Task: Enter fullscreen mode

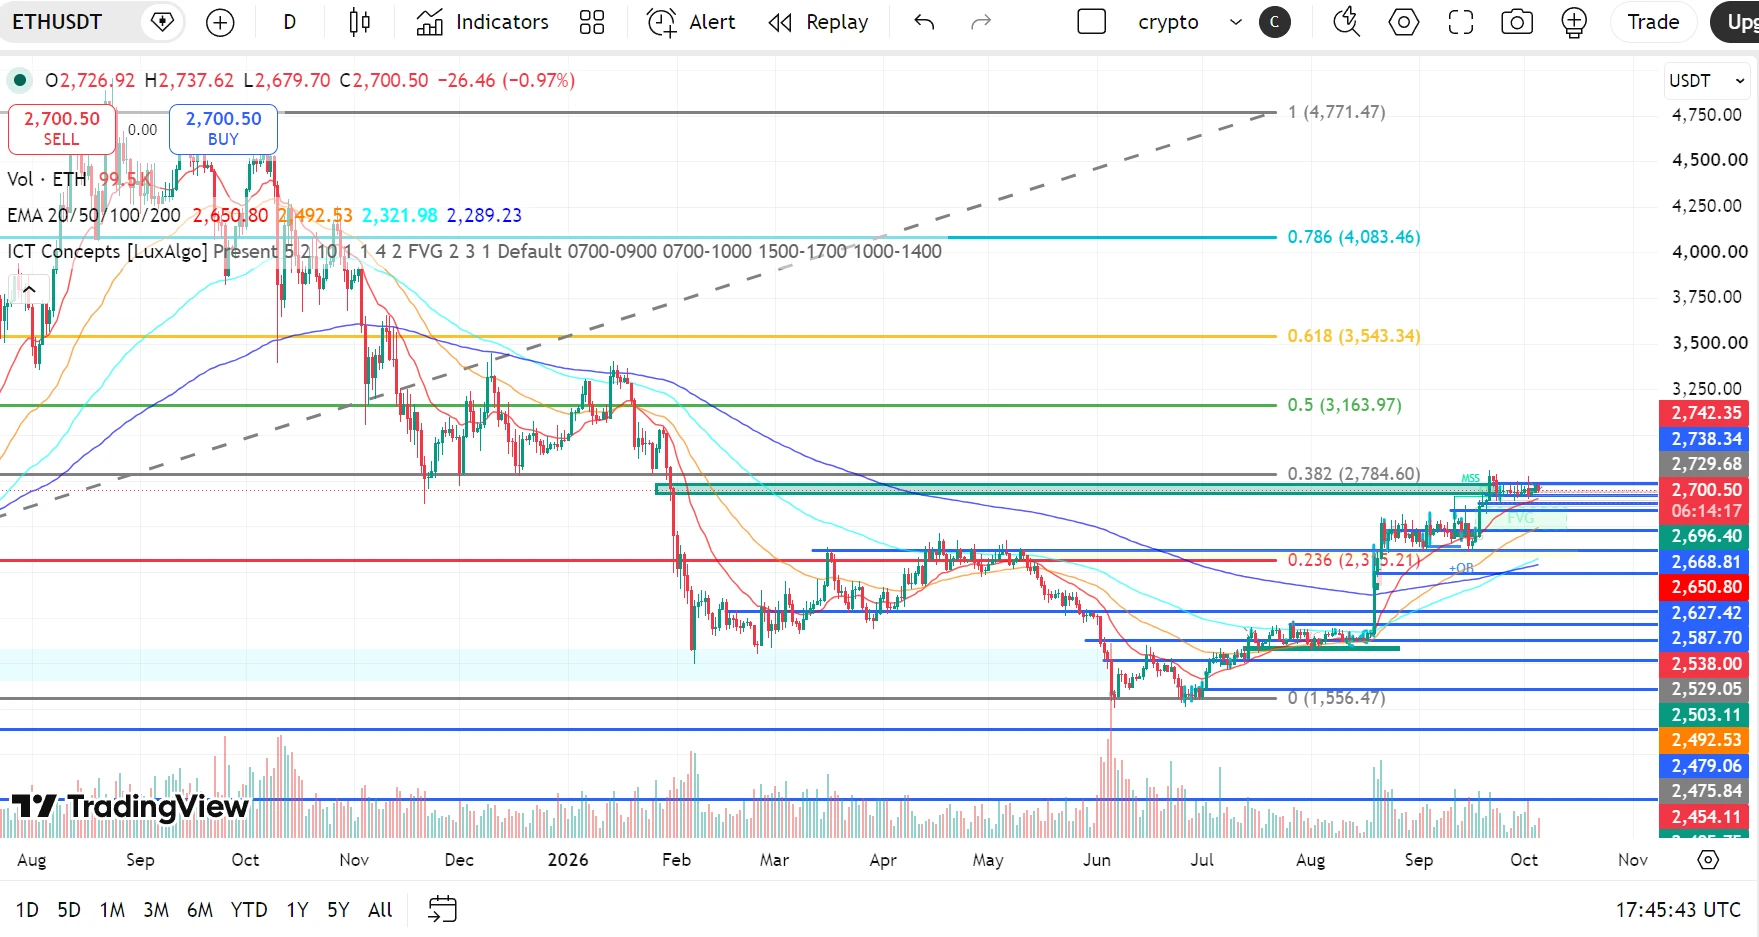Action: 1461,22
